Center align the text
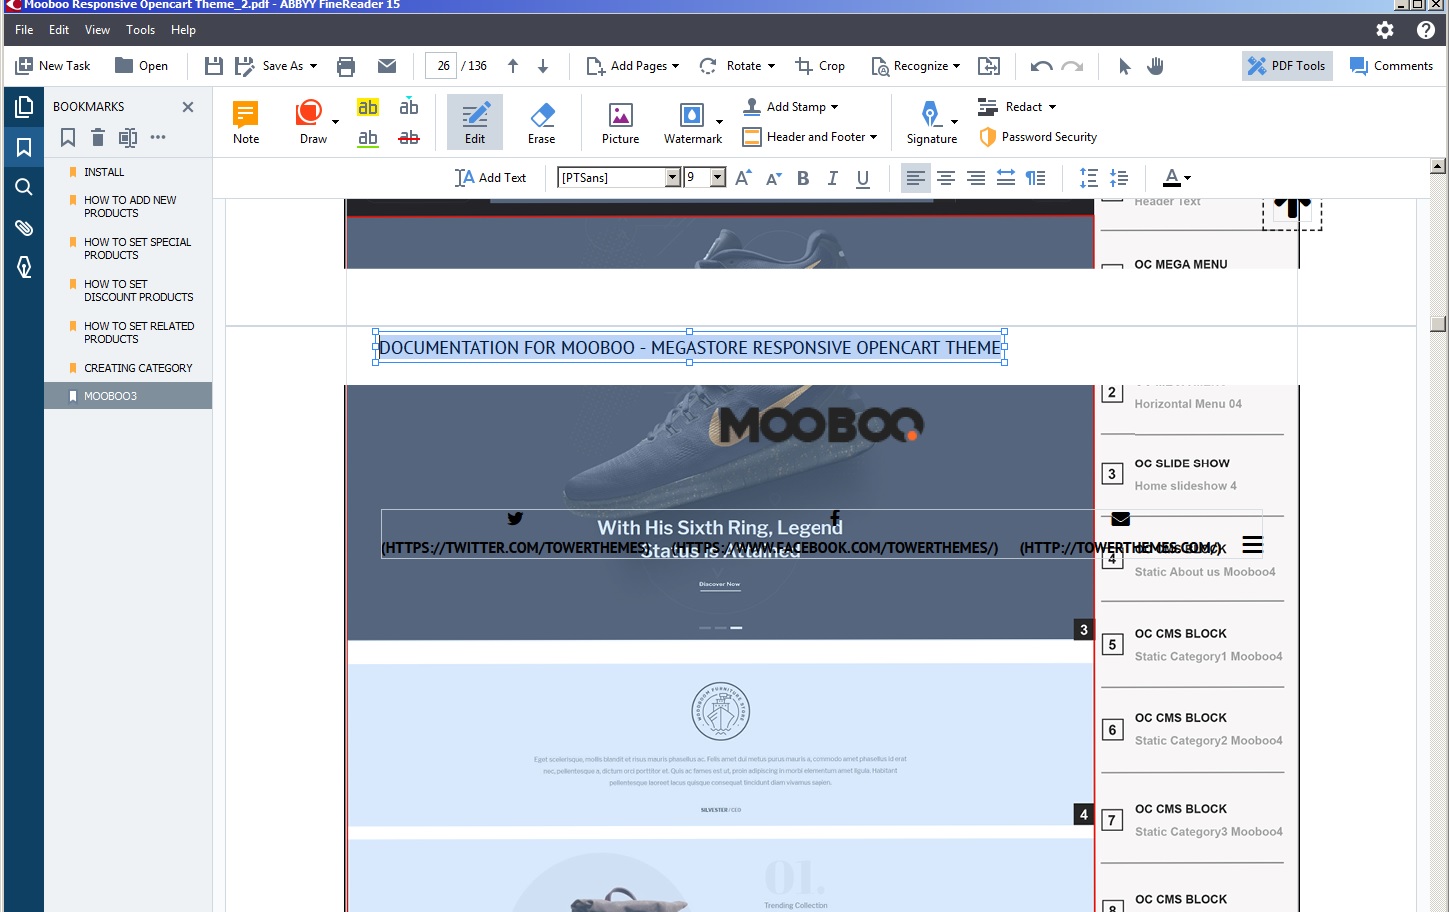Viewport: 1449px width, 912px height. [x=946, y=178]
